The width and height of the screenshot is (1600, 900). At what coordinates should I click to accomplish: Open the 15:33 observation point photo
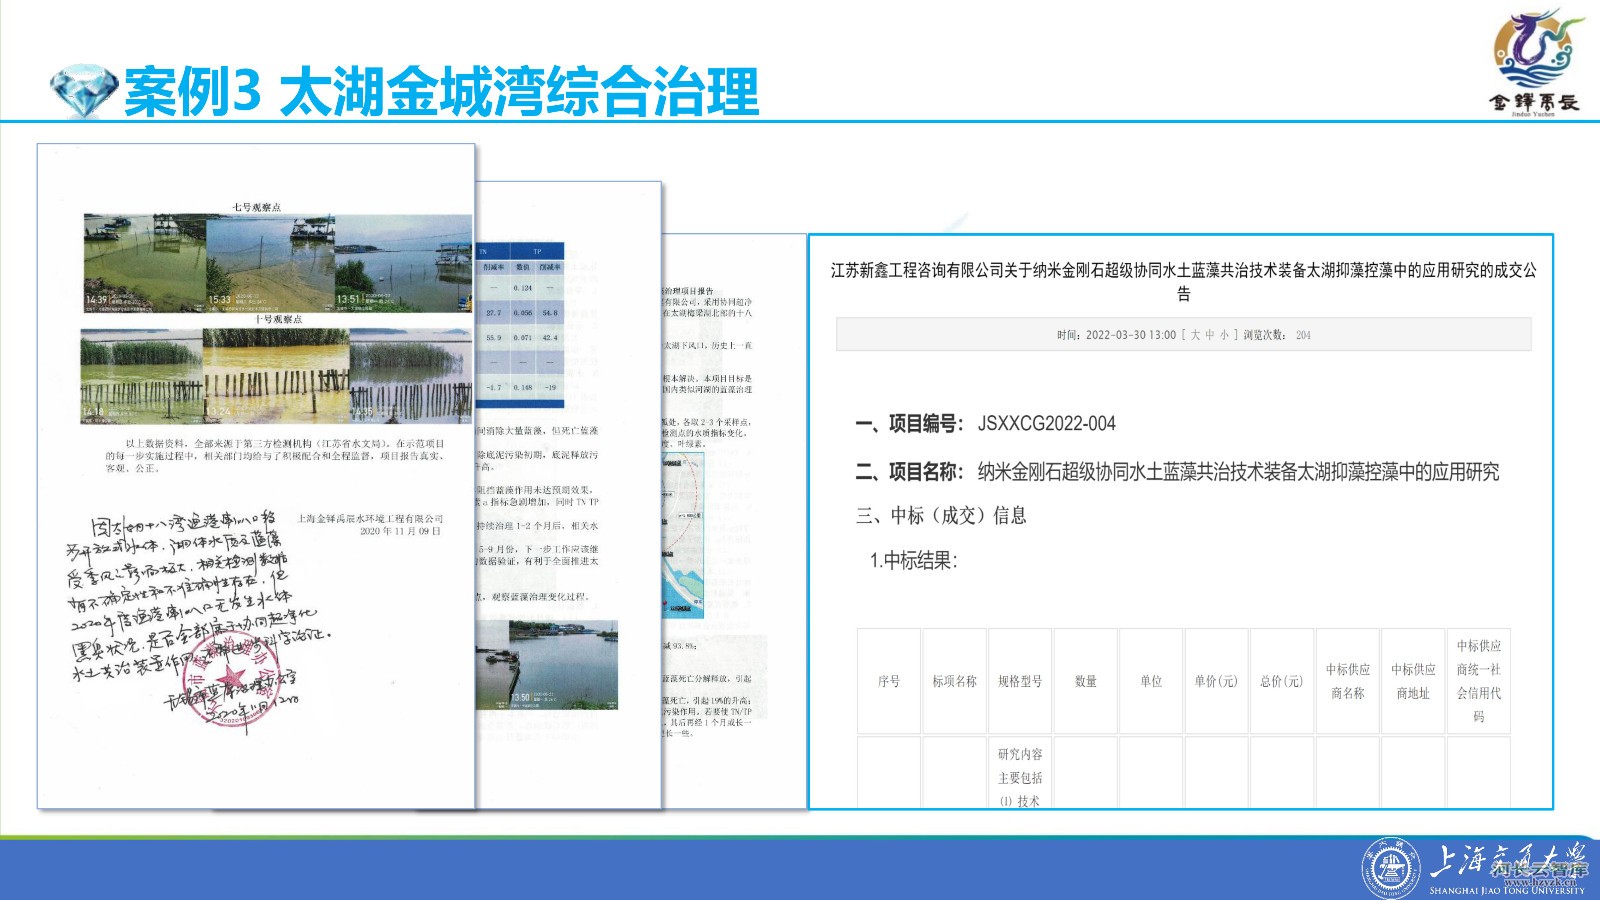pyautogui.click(x=268, y=262)
